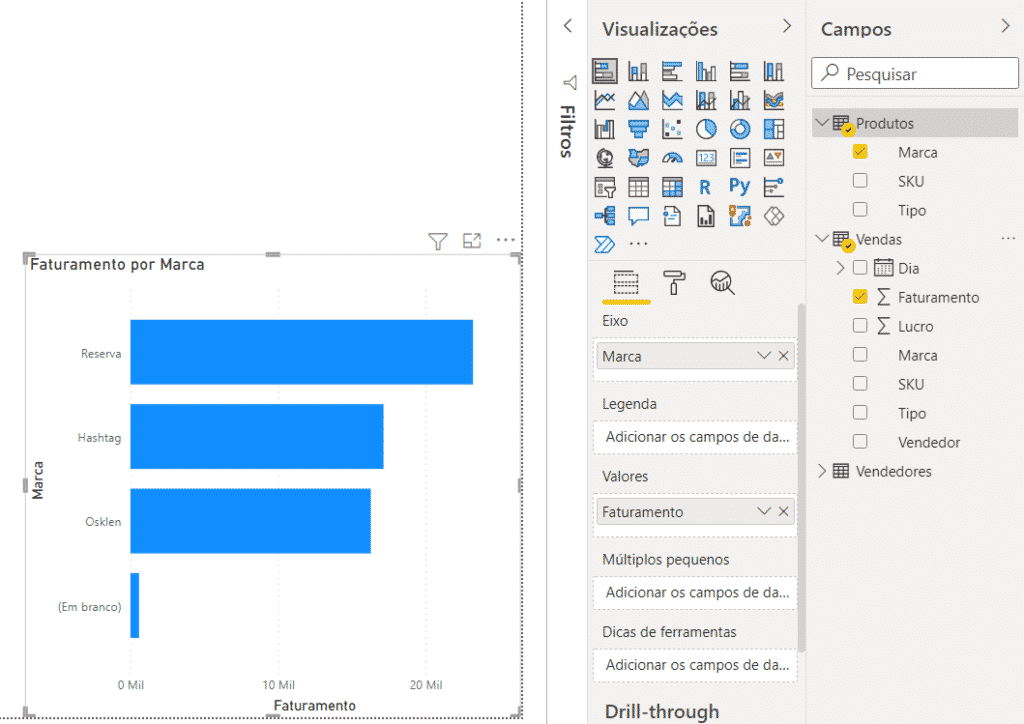Screen dimensions: 1024x724
Task: Expand the Dia date hierarchy
Action: pos(840,268)
